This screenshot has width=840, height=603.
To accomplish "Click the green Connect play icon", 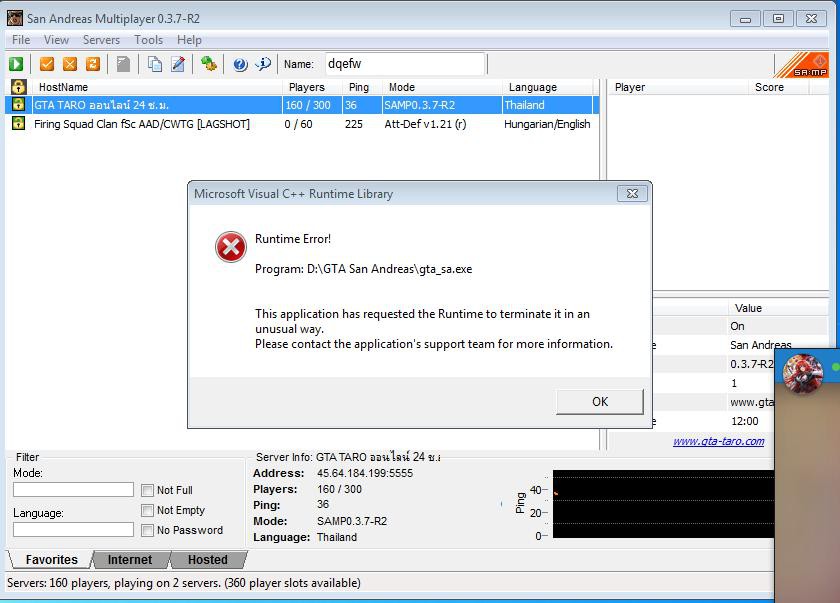I will tap(16, 64).
